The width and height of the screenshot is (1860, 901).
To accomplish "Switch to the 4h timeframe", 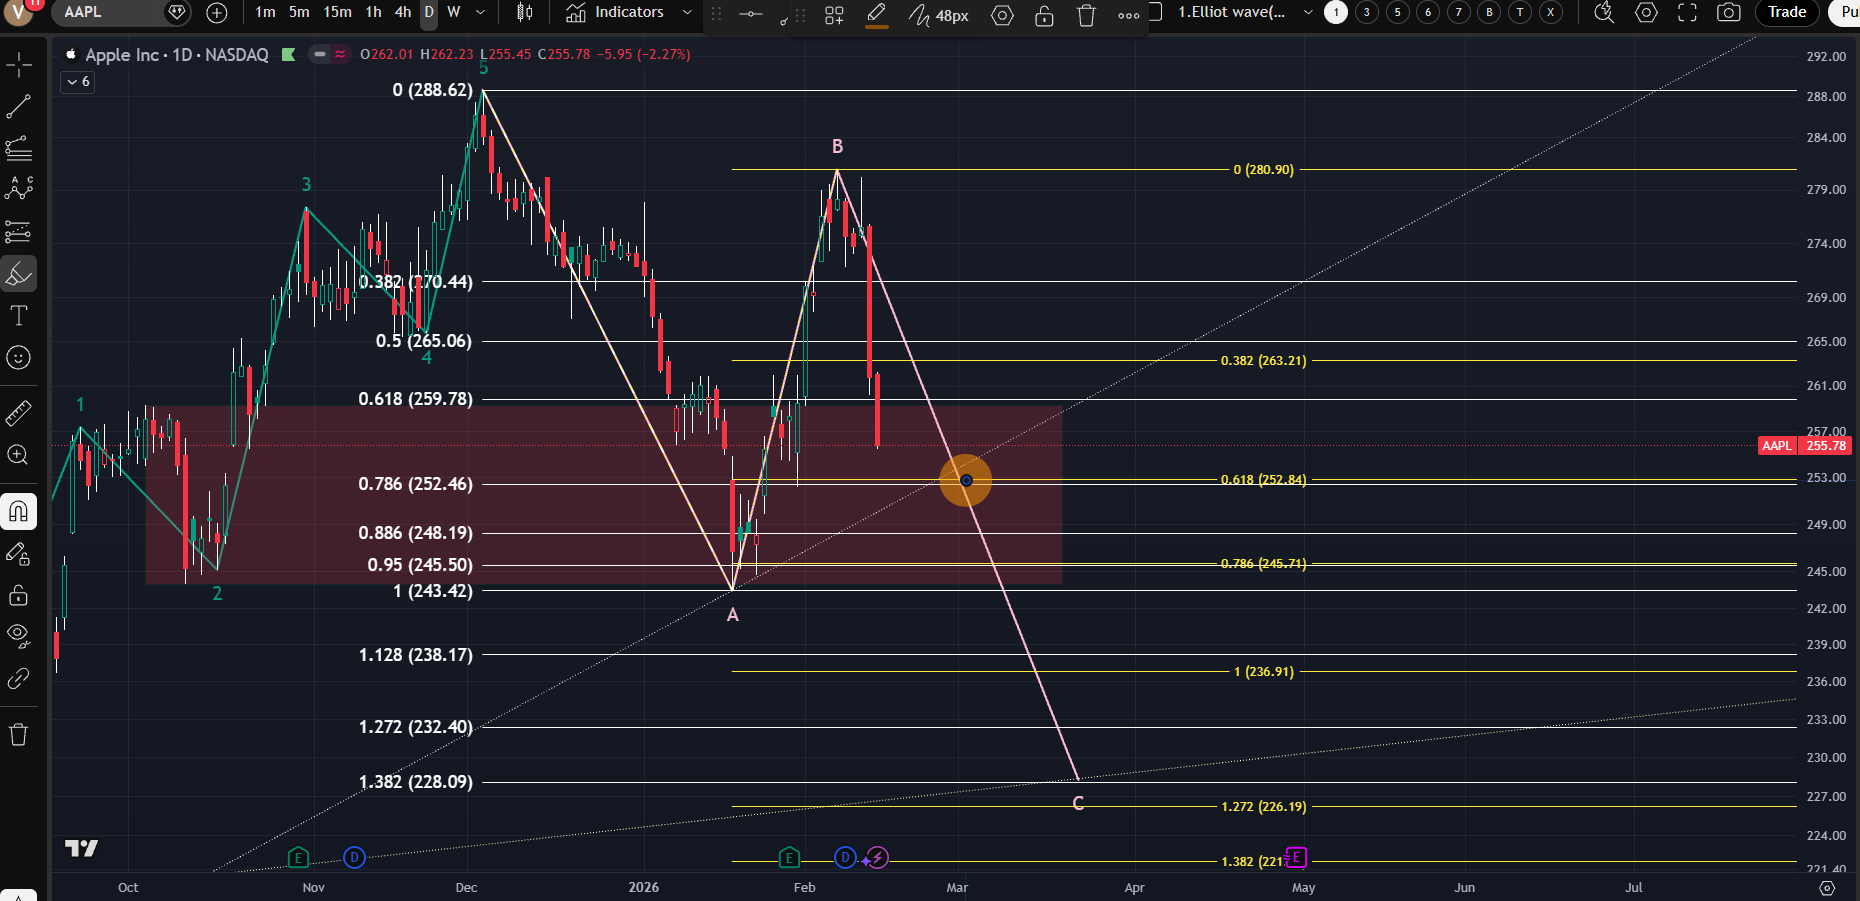I will (403, 13).
